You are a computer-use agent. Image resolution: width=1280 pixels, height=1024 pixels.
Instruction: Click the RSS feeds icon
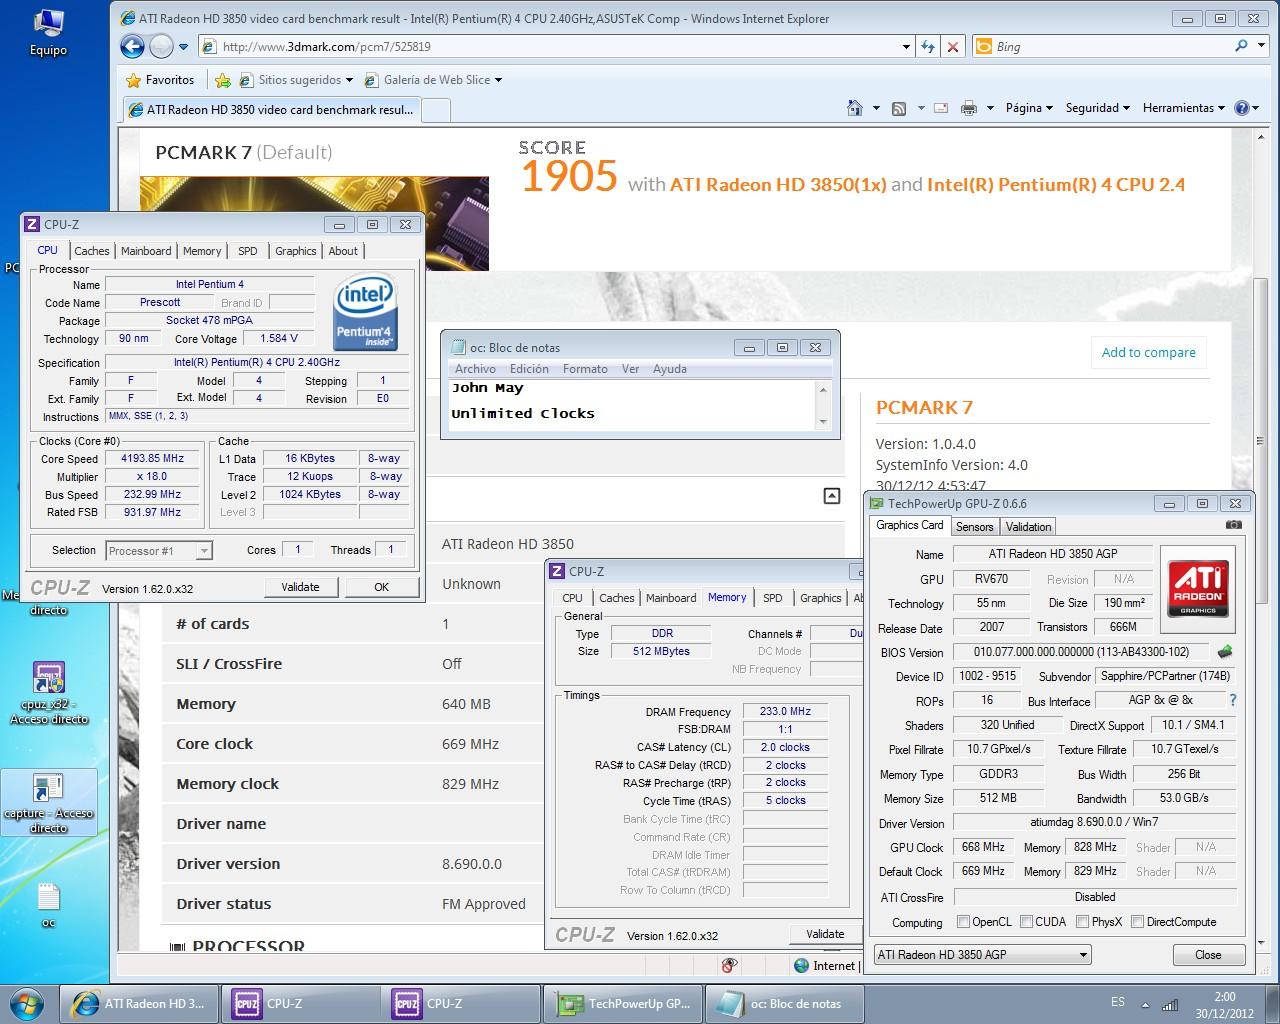898,108
